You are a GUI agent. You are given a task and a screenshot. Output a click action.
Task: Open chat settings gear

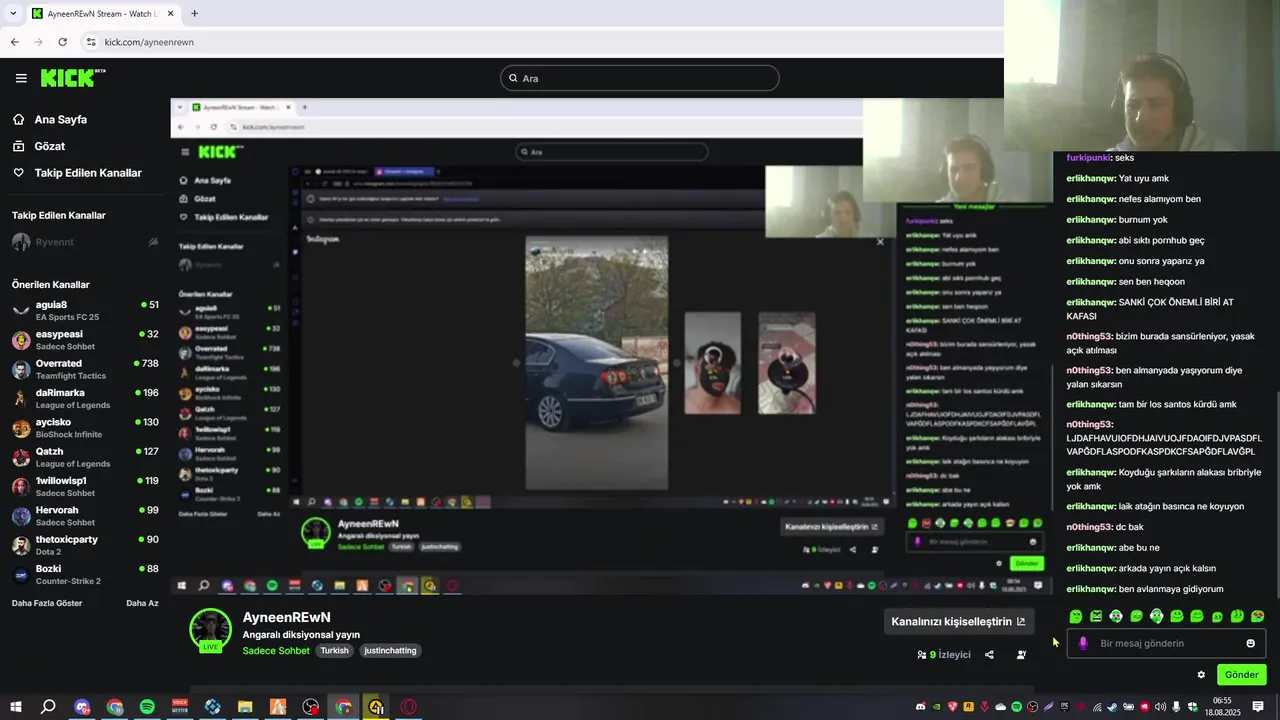[1201, 675]
